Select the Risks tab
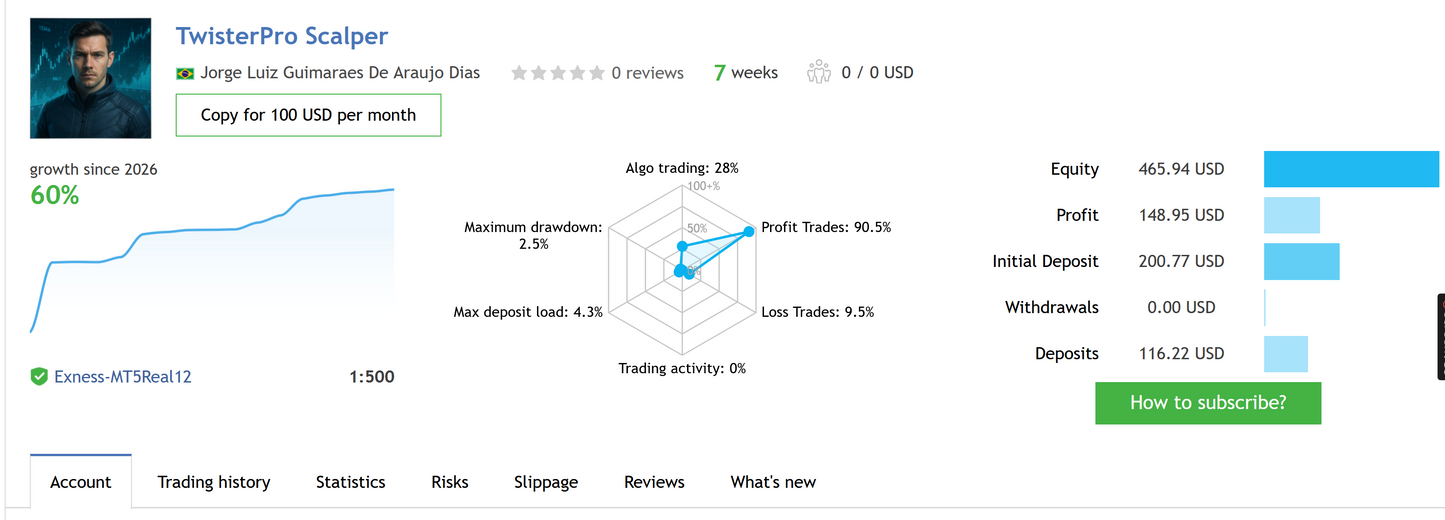The height and width of the screenshot is (520, 1445). 450,482
